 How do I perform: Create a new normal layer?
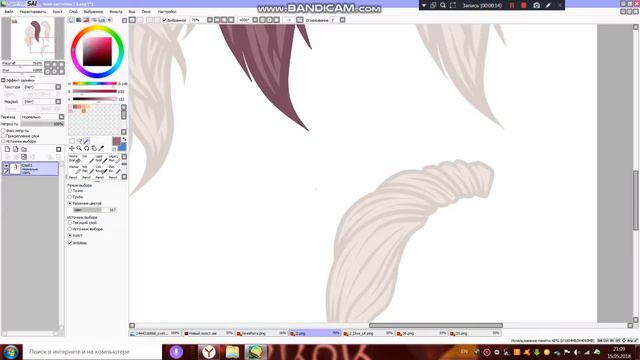pyautogui.click(x=7, y=149)
